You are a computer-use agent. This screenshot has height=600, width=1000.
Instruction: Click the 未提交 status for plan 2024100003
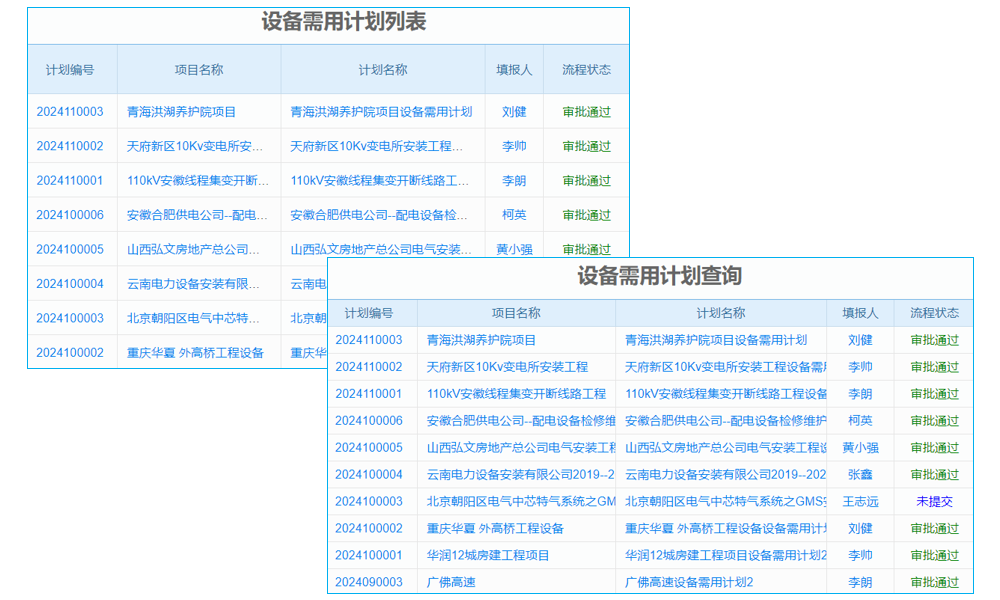tap(933, 501)
